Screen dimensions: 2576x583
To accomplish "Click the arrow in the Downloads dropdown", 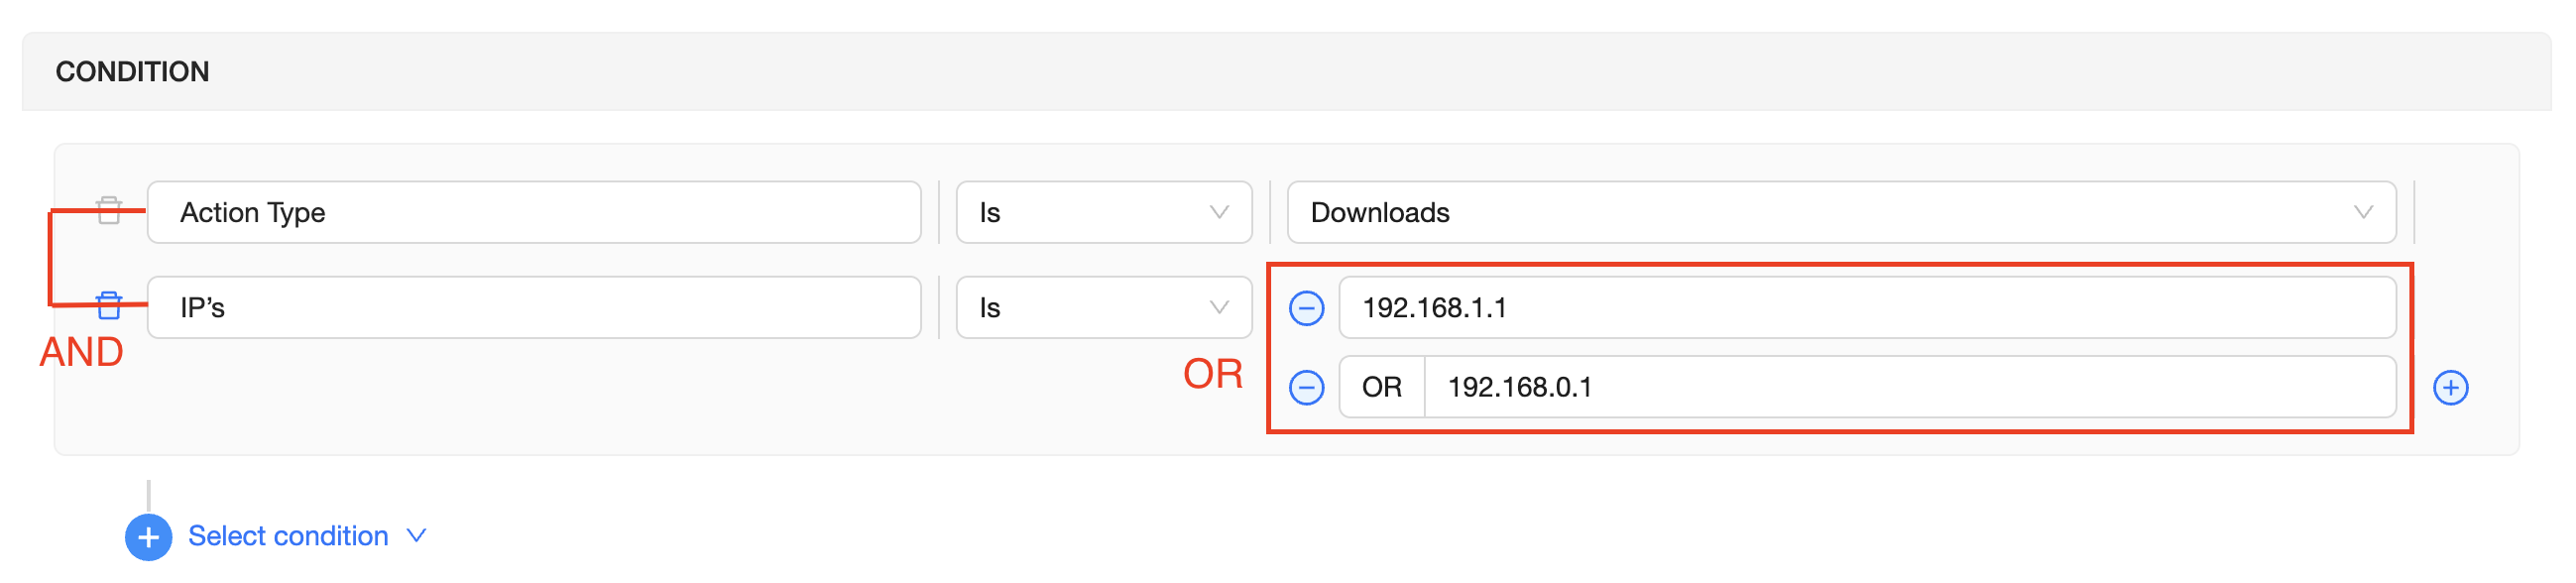I will click(2362, 212).
